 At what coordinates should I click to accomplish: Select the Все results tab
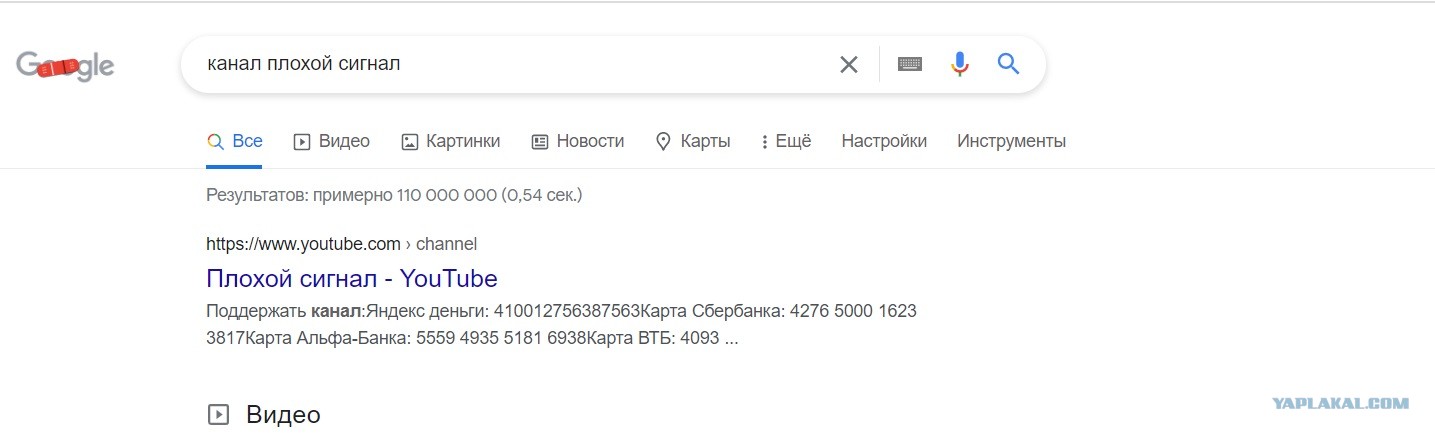pyautogui.click(x=234, y=141)
